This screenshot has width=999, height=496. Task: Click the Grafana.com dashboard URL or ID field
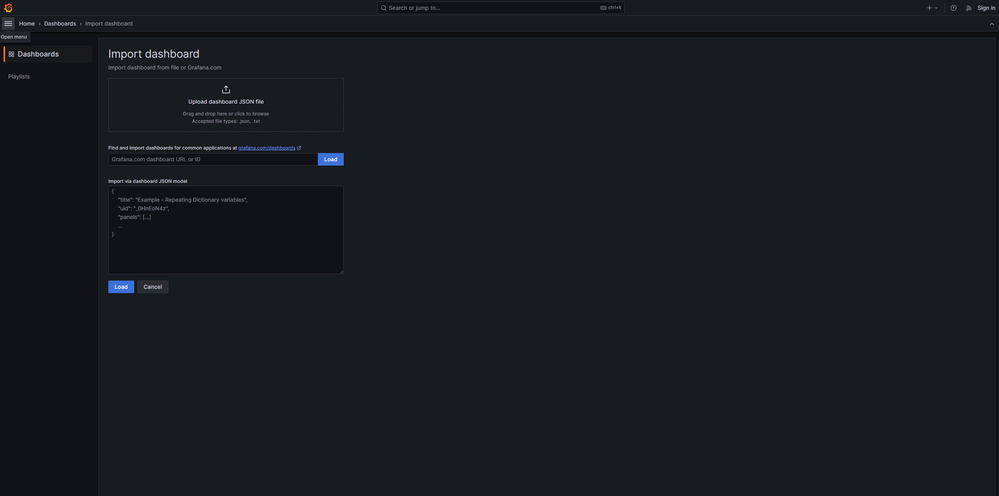pos(213,159)
